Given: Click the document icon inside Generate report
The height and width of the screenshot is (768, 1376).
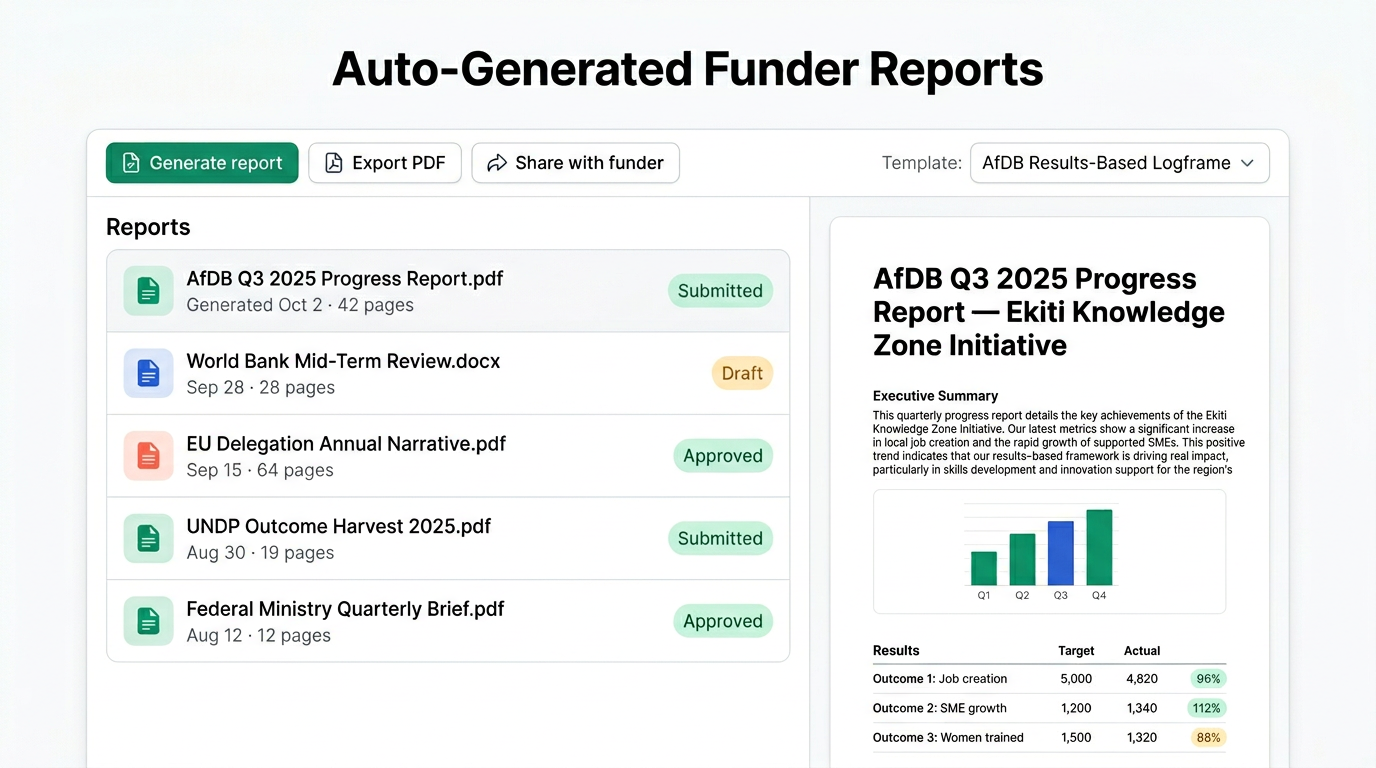Looking at the screenshot, I should [131, 163].
